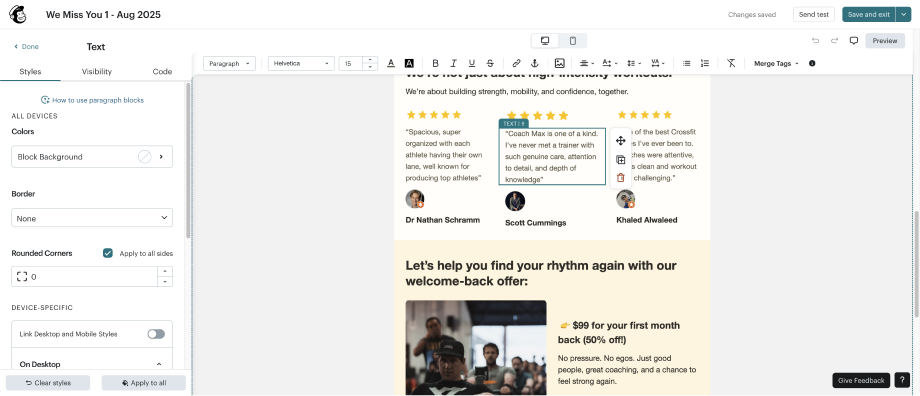
Task: Toggle underline formatting
Action: point(472,63)
